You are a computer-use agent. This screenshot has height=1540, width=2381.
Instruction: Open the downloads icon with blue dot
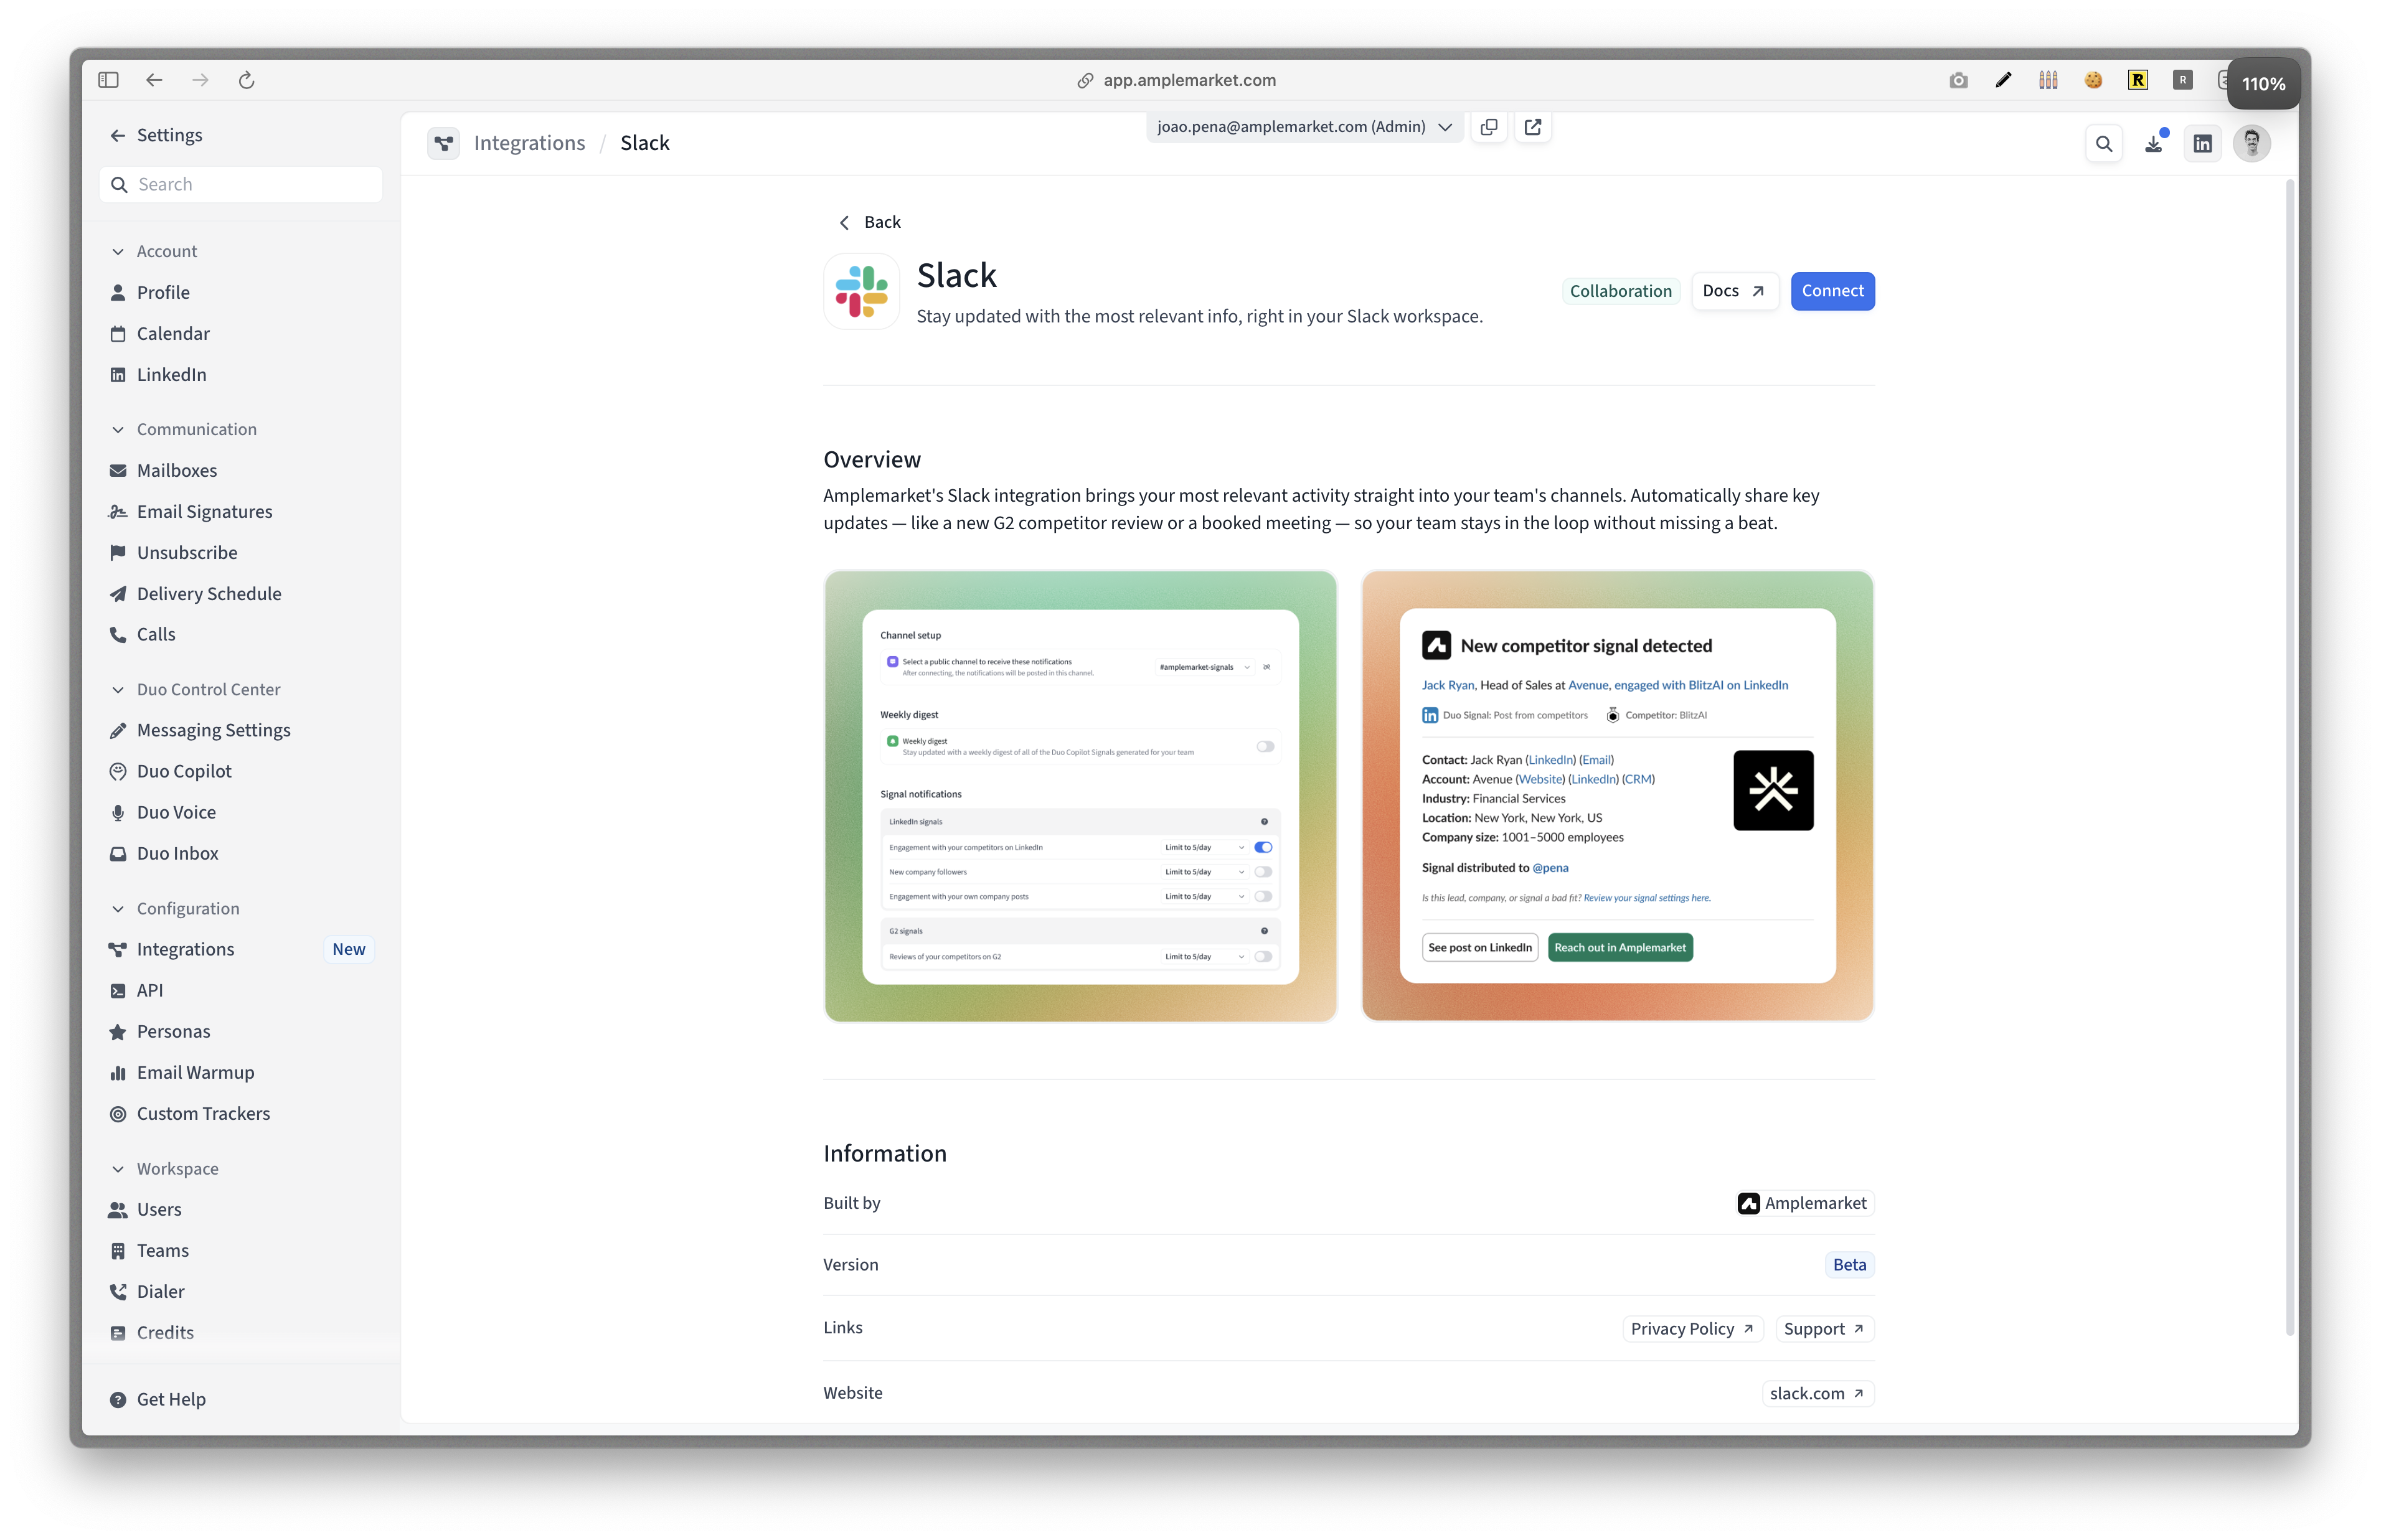pyautogui.click(x=2154, y=143)
